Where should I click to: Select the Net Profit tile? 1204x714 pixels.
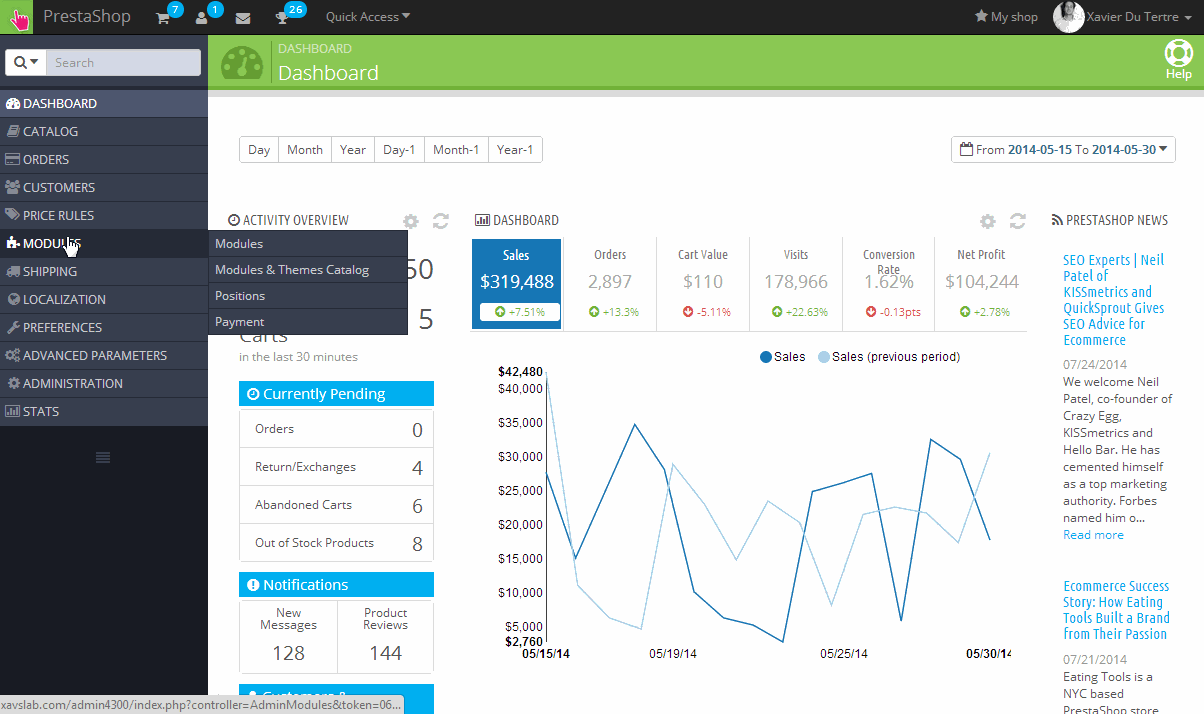(981, 283)
